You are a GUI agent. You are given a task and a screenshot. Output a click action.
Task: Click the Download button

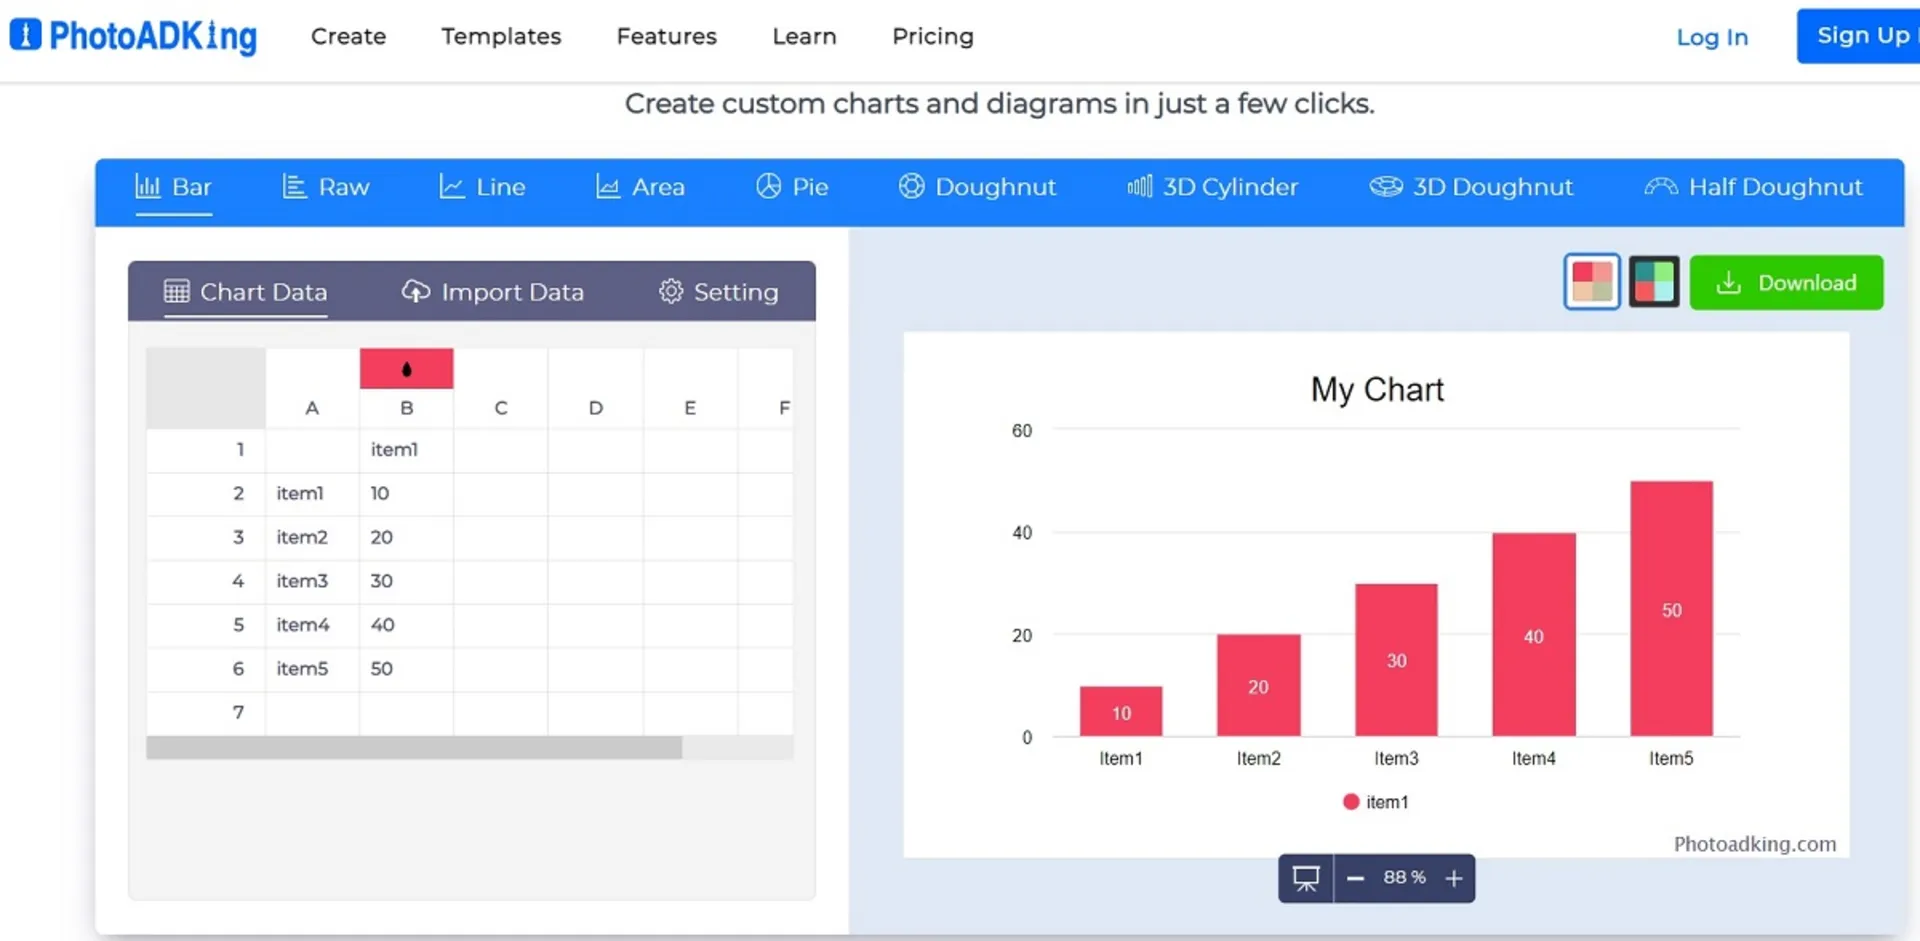[x=1786, y=283]
